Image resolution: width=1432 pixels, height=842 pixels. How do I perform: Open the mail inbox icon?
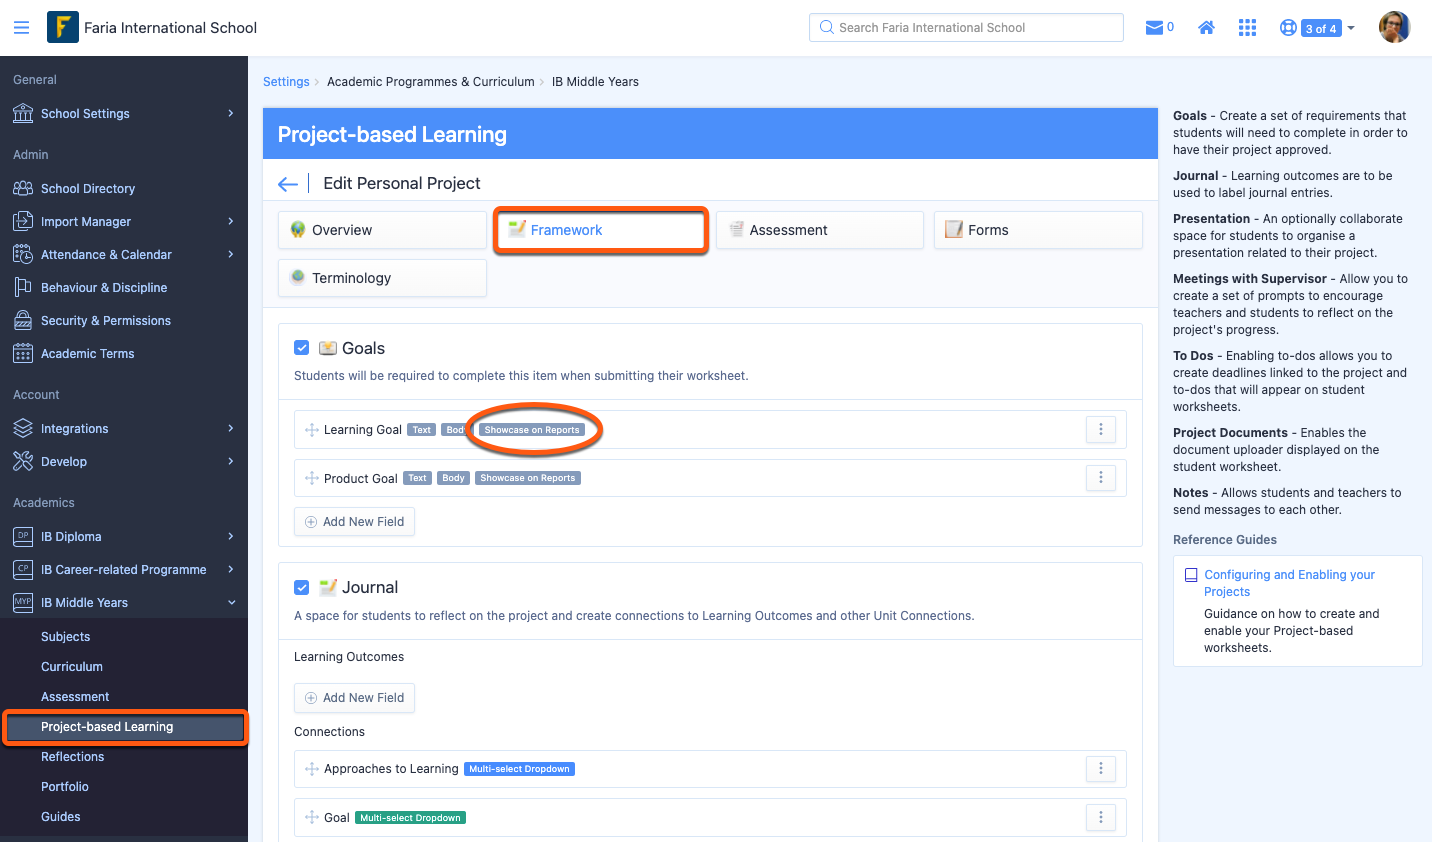[x=1154, y=28]
